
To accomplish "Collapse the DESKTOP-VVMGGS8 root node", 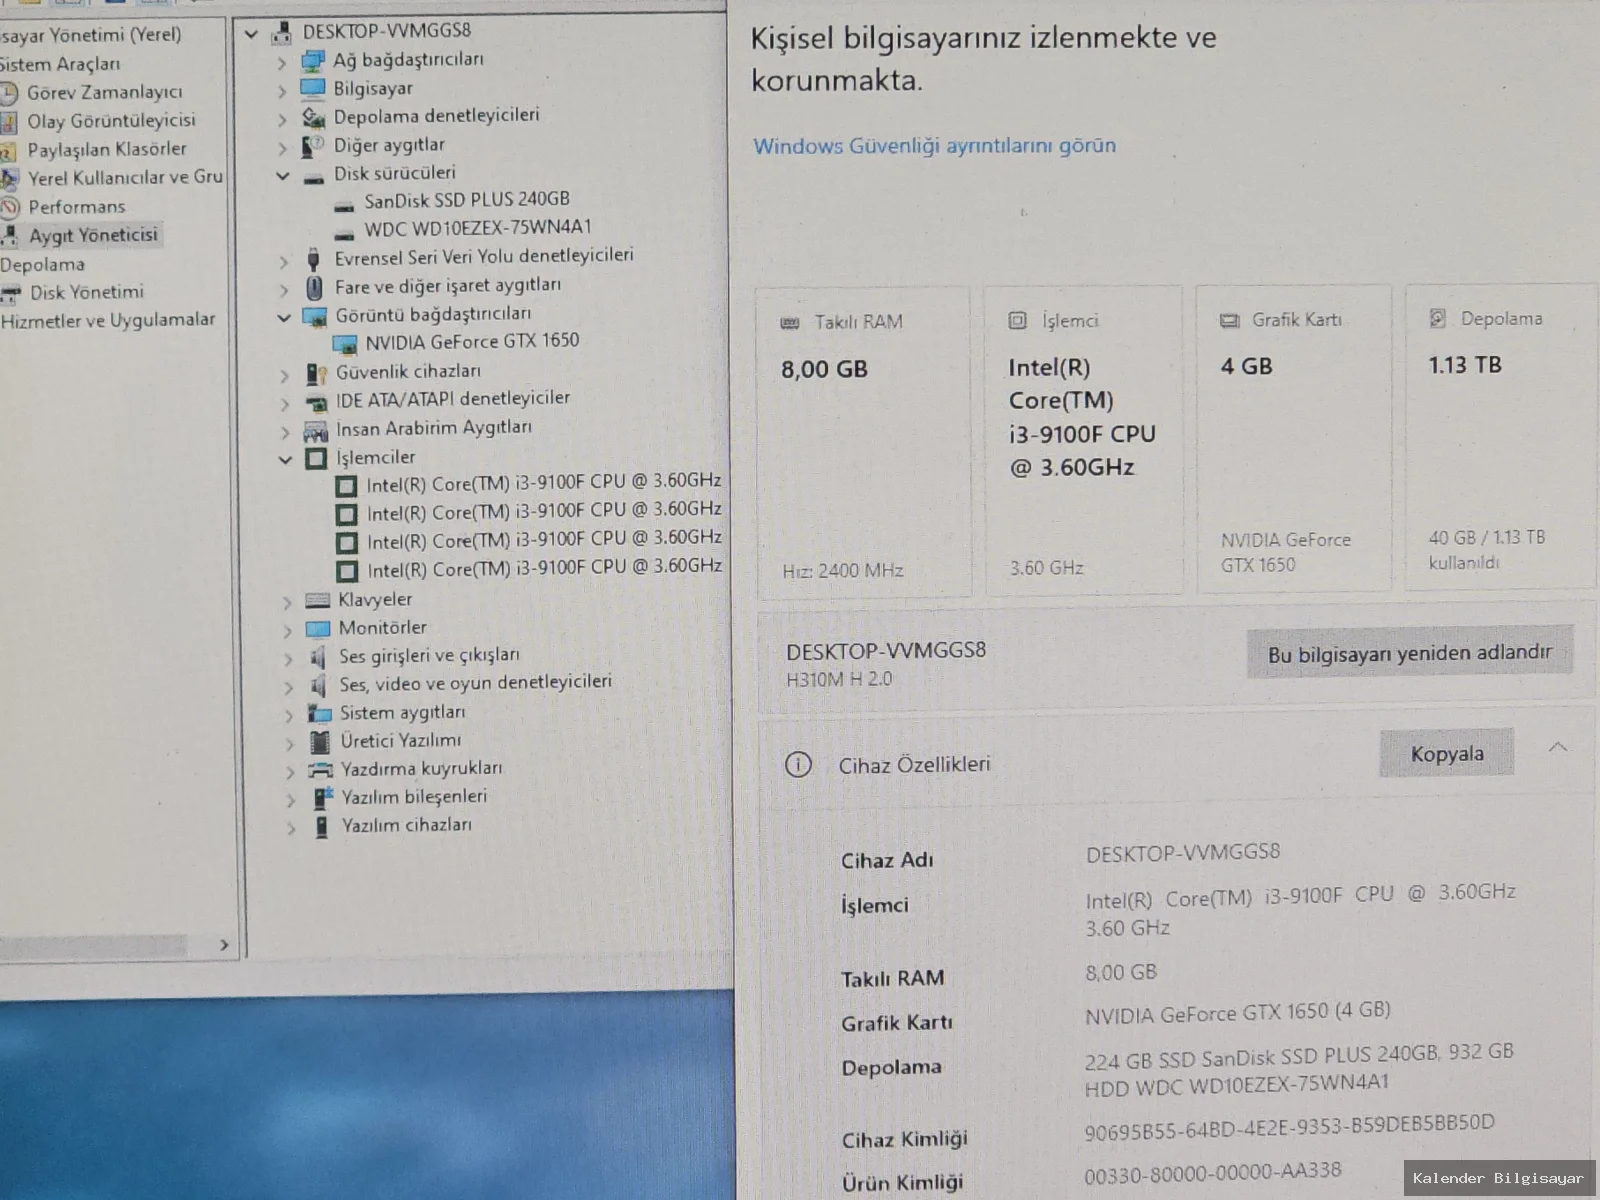I will 252,34.
